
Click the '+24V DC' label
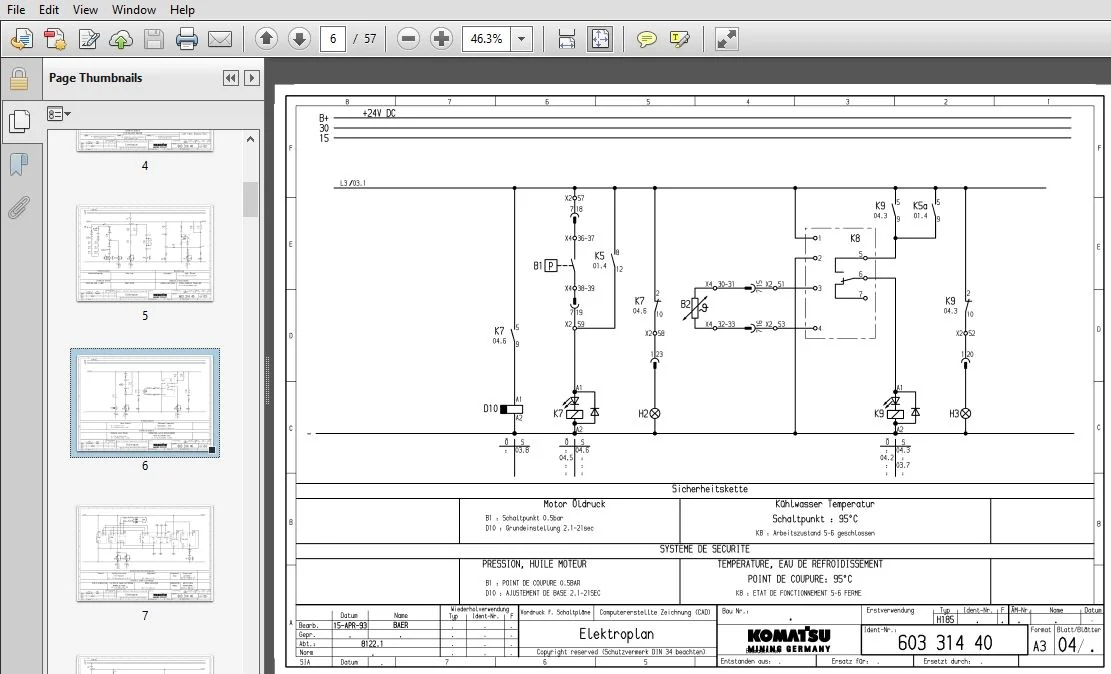pyautogui.click(x=379, y=113)
